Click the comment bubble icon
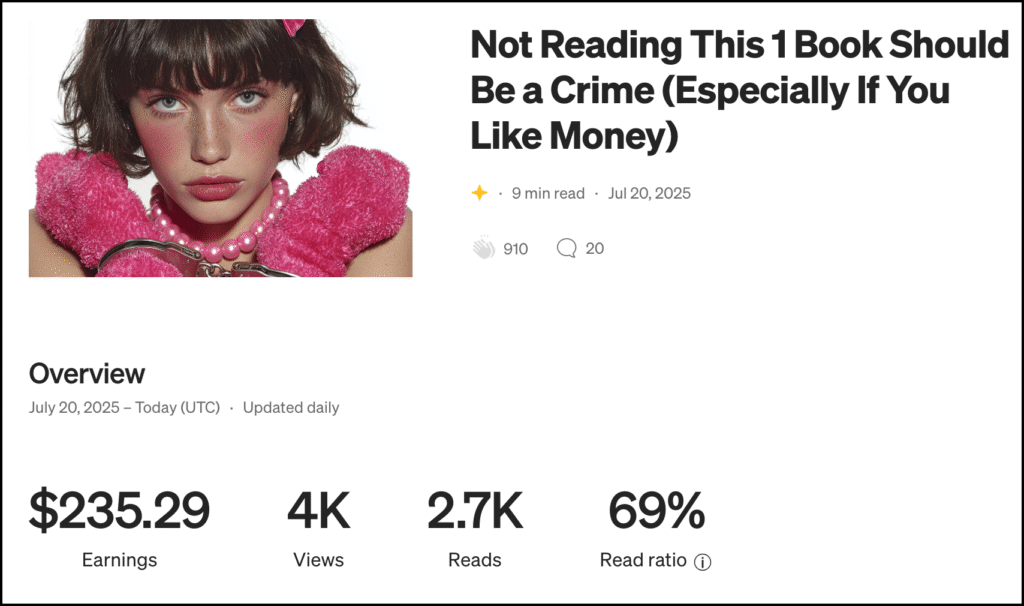 coord(566,248)
